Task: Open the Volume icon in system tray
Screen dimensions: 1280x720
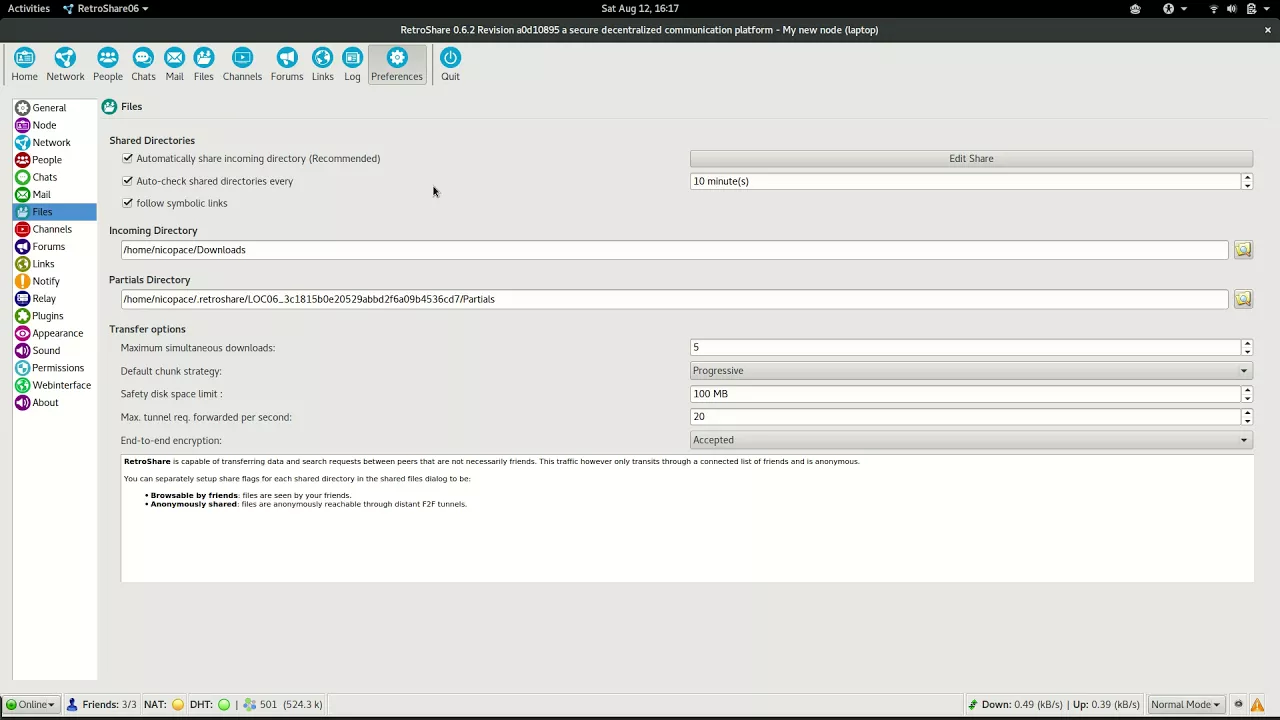Action: (x=1233, y=9)
